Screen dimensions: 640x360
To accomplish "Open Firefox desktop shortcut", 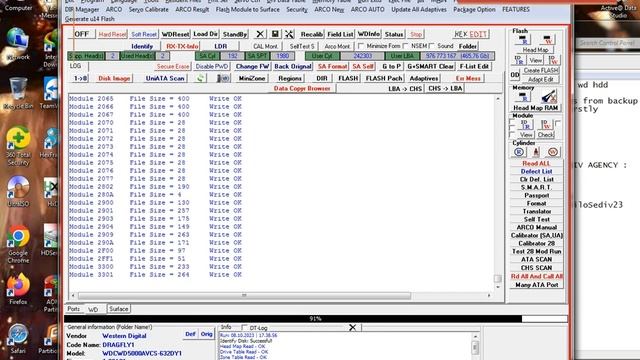I will tap(18, 289).
